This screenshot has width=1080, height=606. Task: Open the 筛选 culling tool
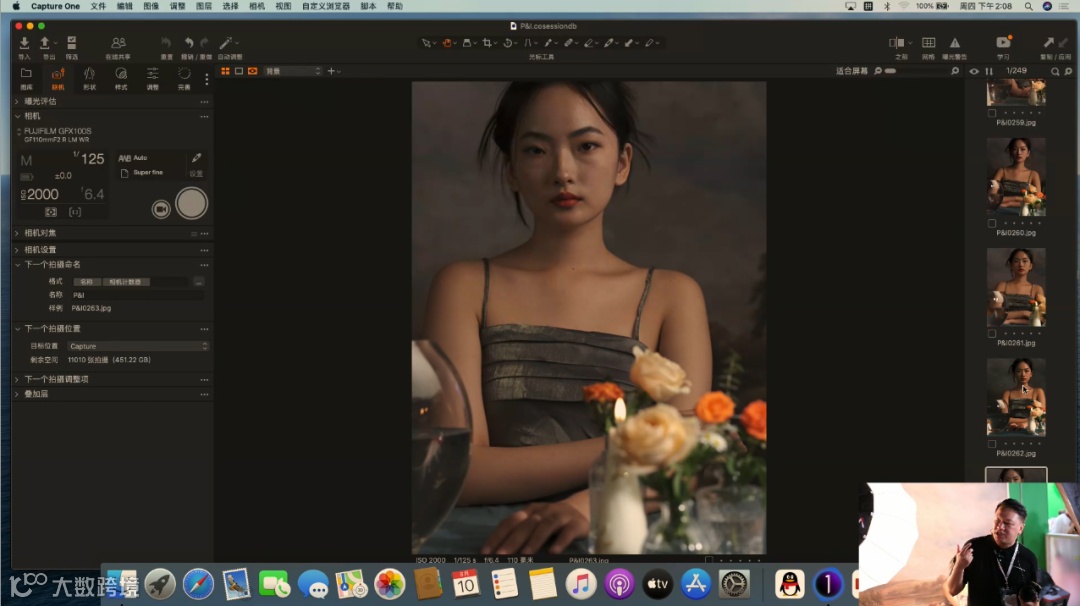(x=72, y=43)
